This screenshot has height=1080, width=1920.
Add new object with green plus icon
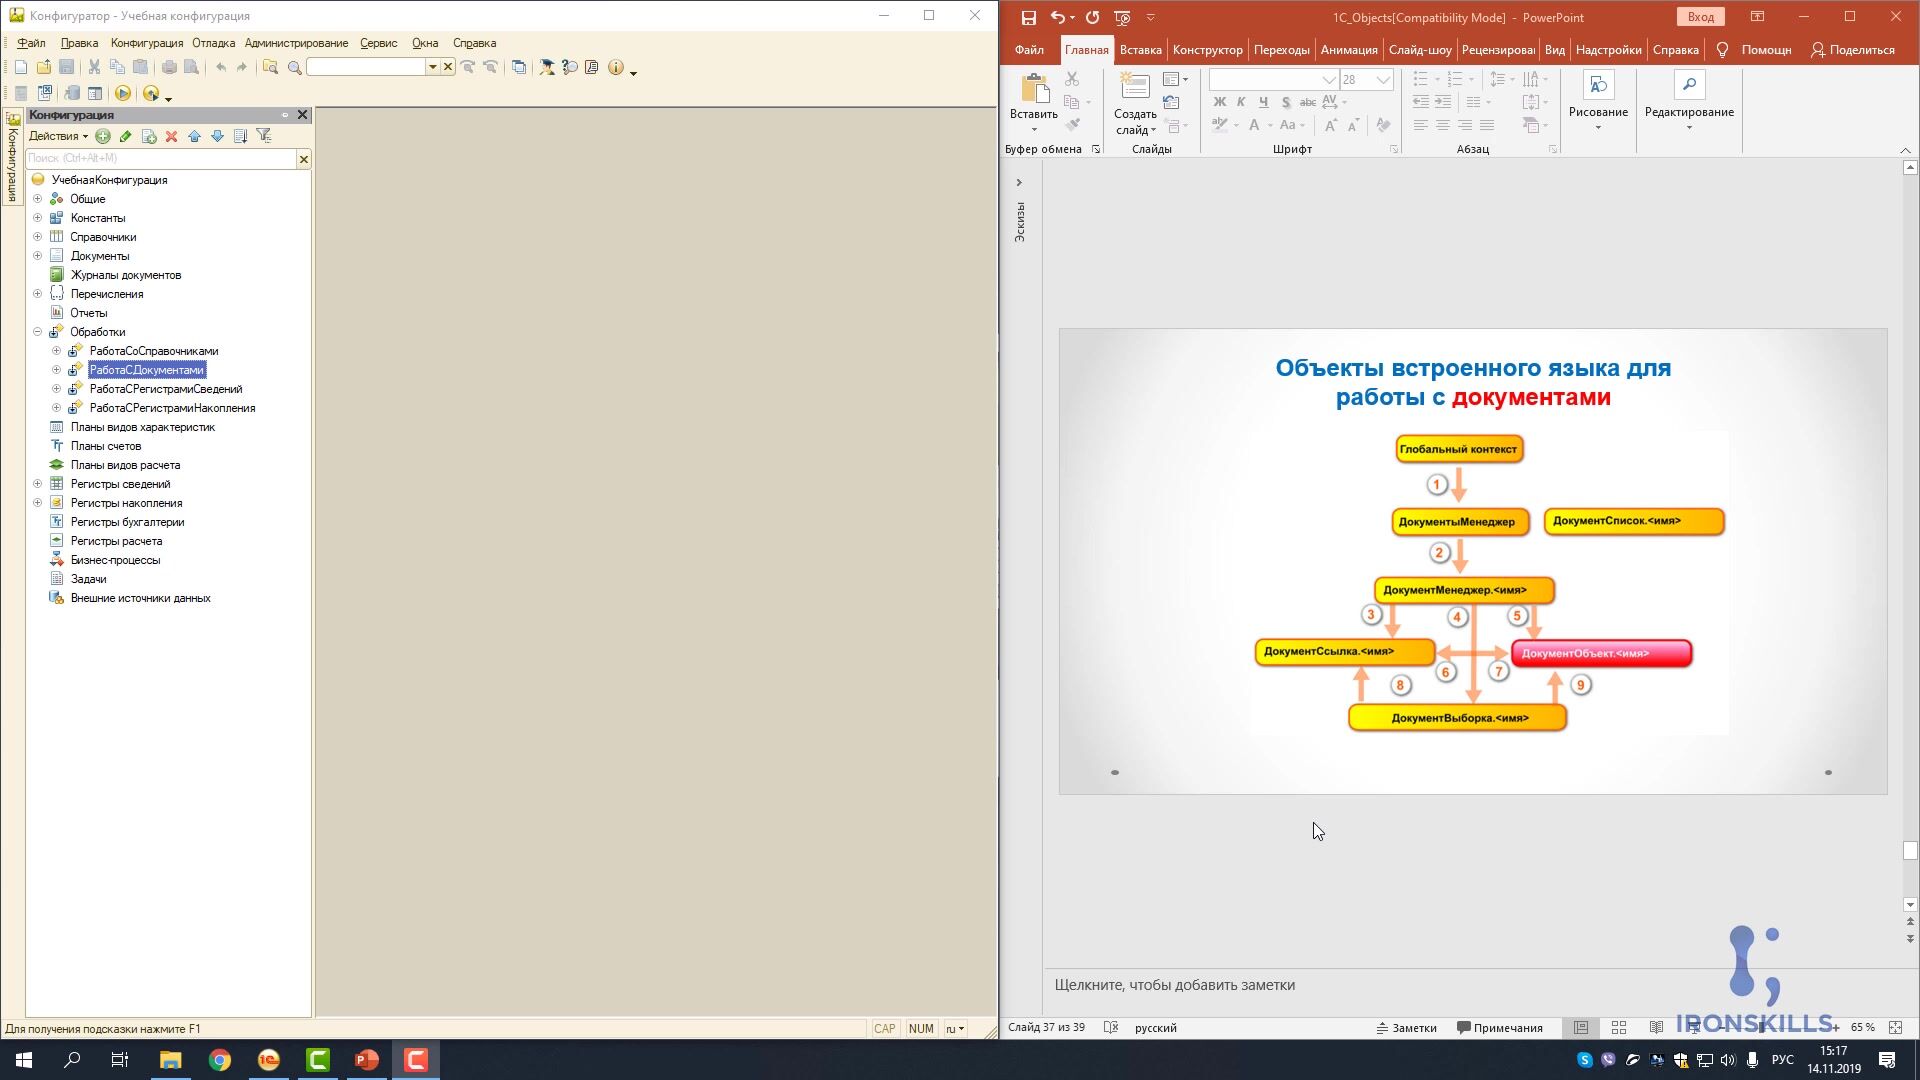coord(103,136)
